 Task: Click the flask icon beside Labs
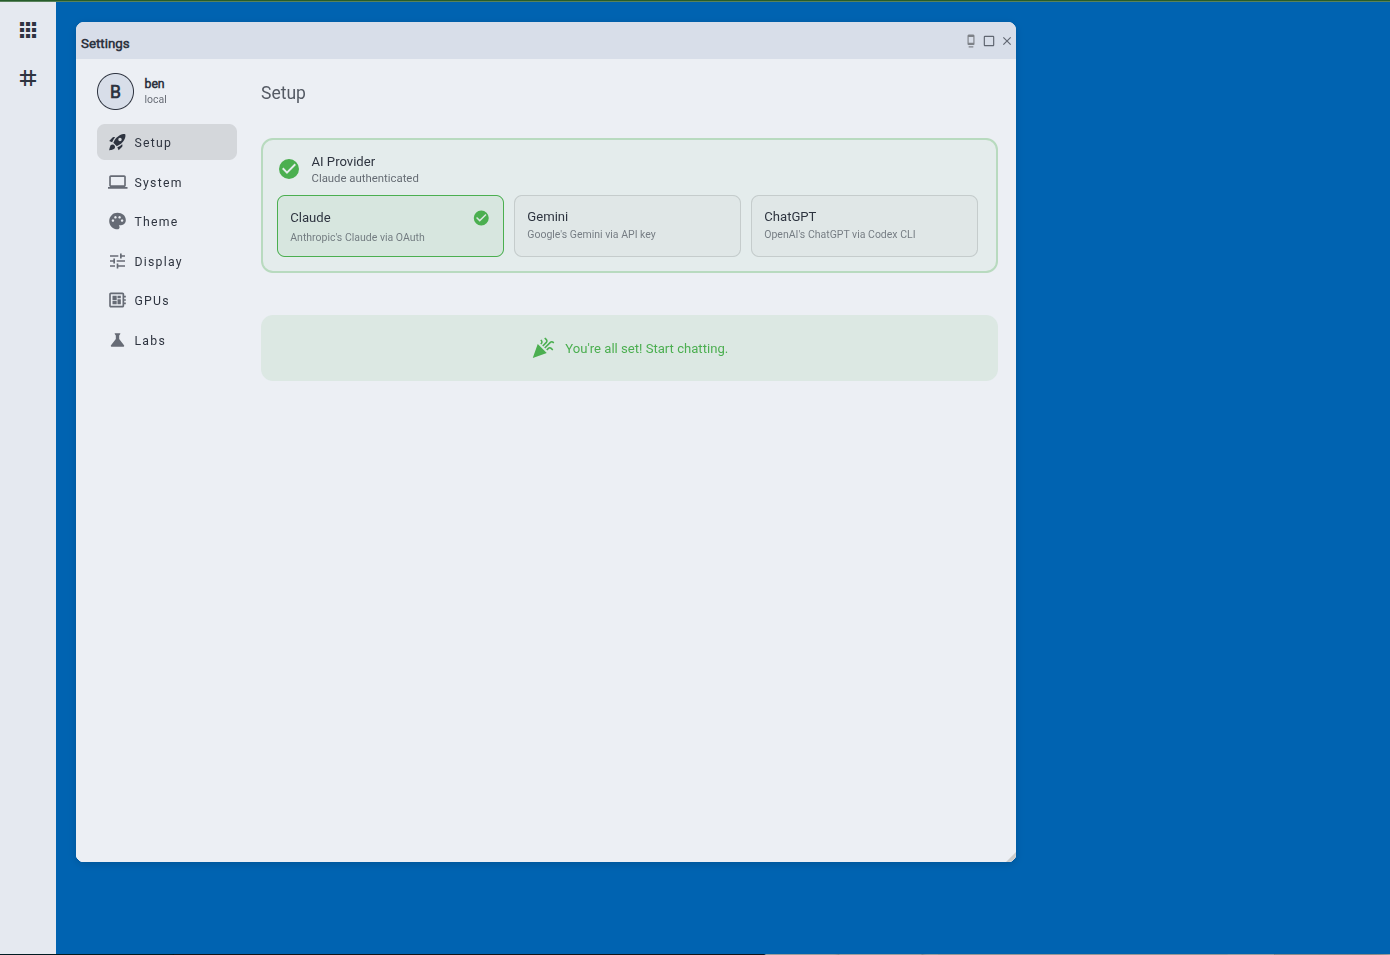tap(117, 339)
